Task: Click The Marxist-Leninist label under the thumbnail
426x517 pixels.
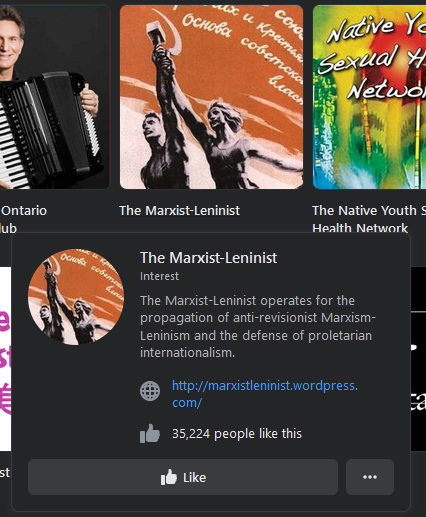Action: 179,211
